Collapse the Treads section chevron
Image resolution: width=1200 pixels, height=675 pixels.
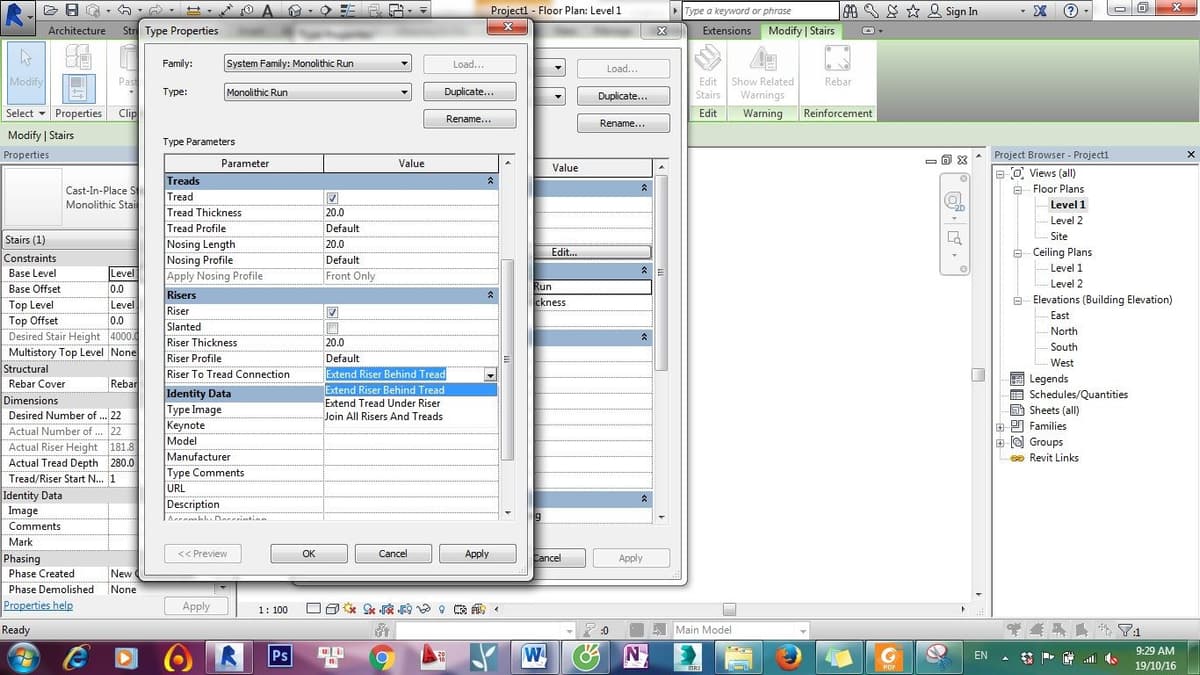[490, 181]
